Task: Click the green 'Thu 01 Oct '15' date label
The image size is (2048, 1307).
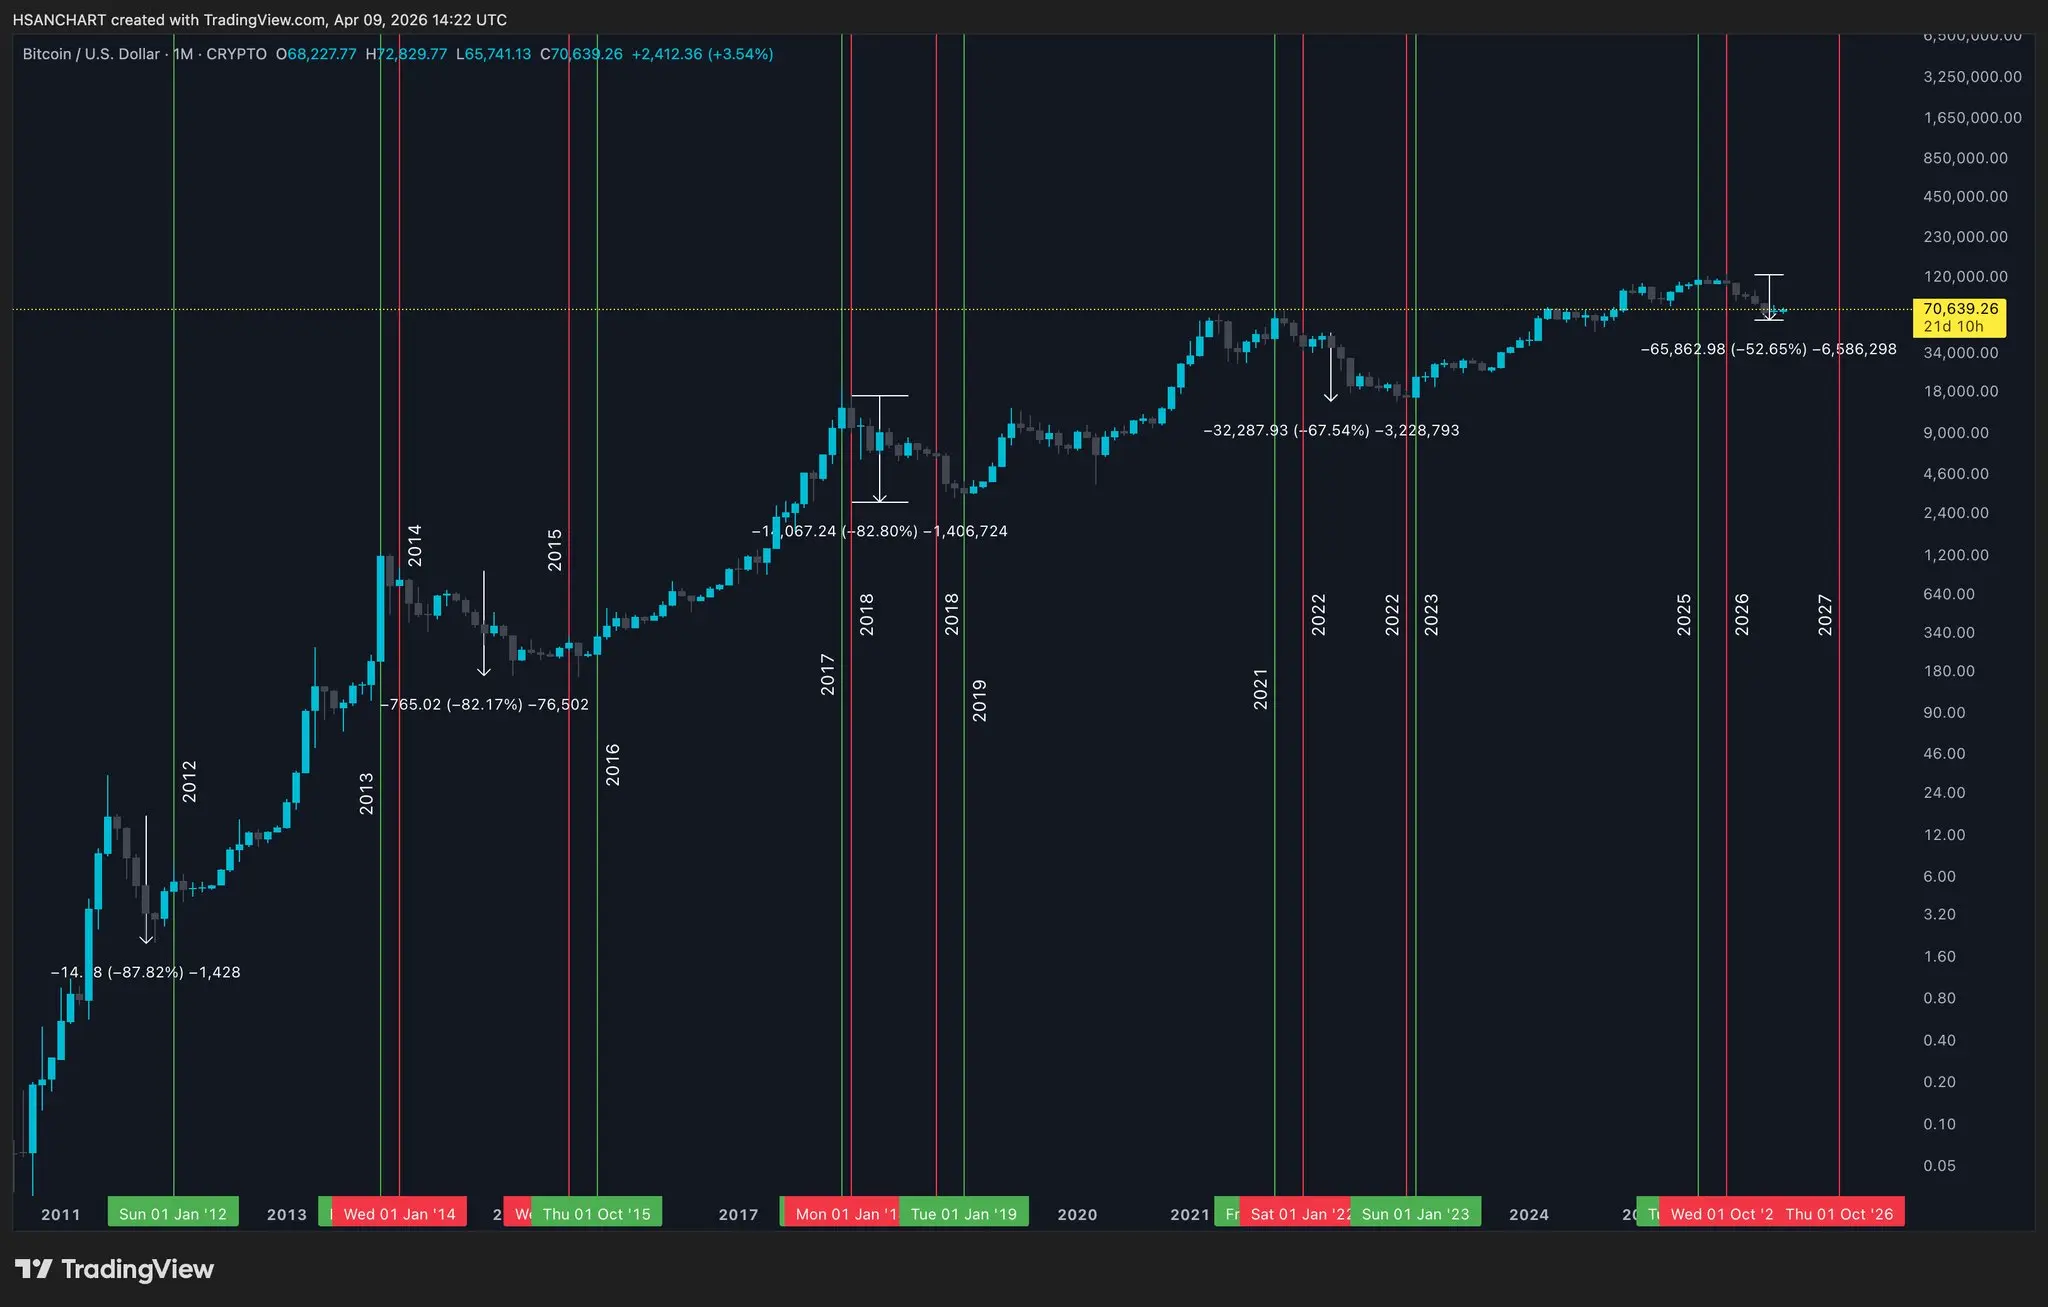Action: 597,1213
